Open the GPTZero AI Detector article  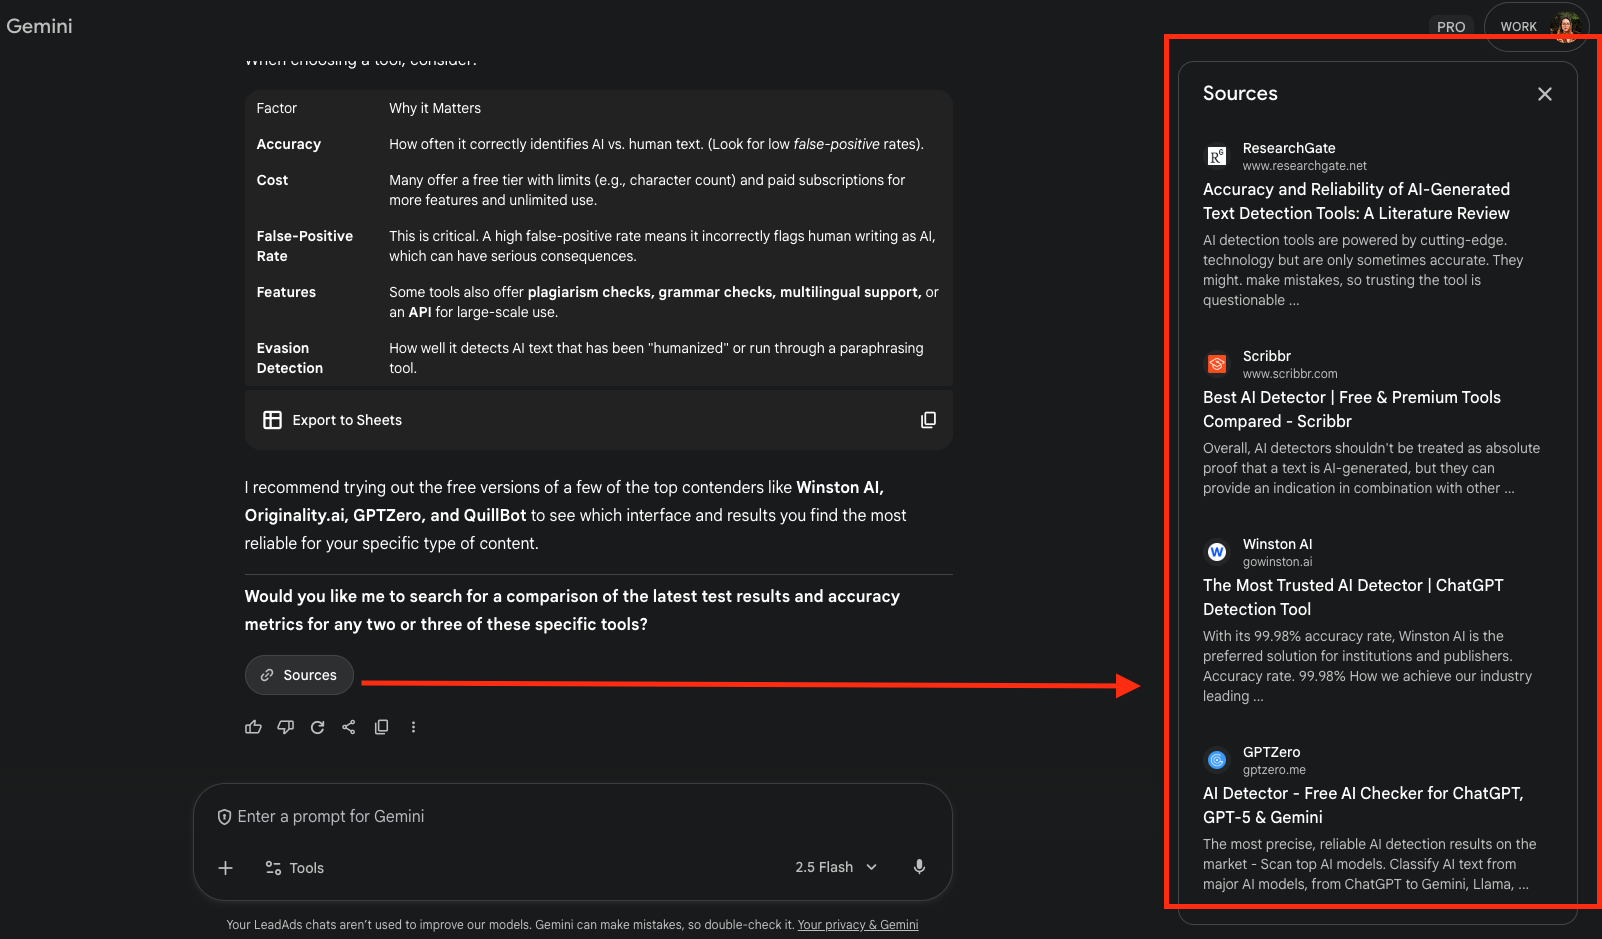point(1362,805)
